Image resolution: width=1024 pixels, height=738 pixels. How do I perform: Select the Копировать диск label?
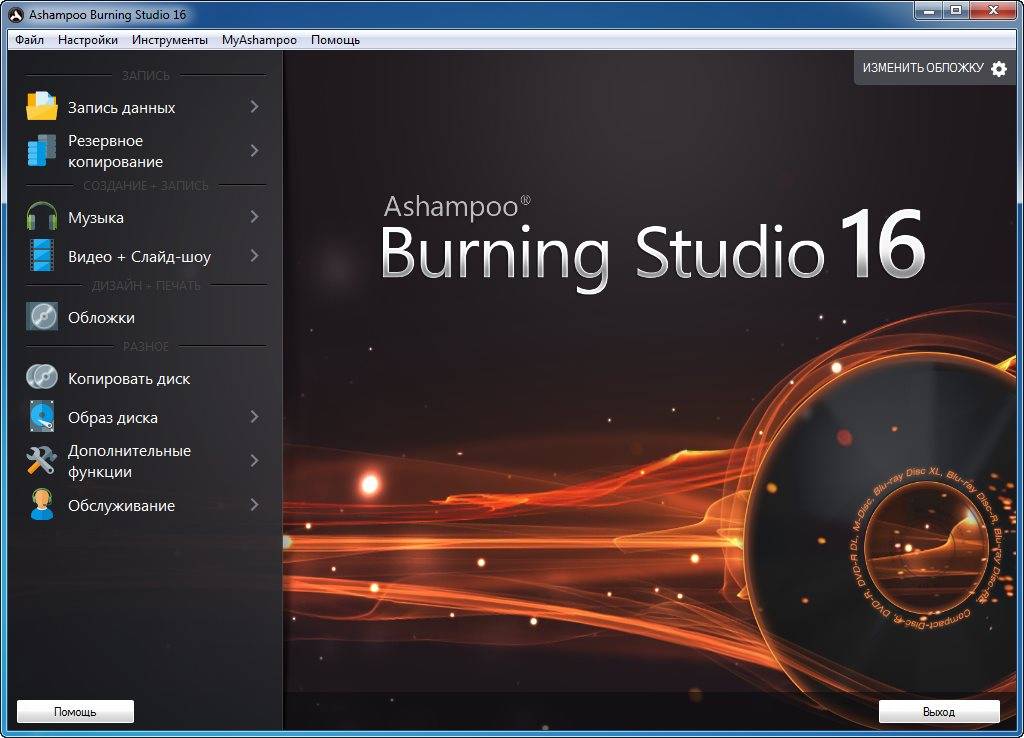click(129, 379)
